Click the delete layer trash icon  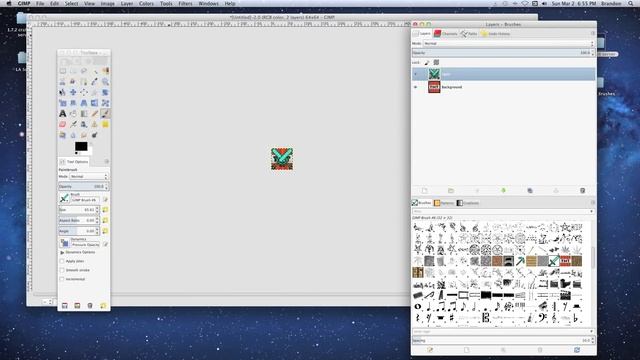click(582, 191)
